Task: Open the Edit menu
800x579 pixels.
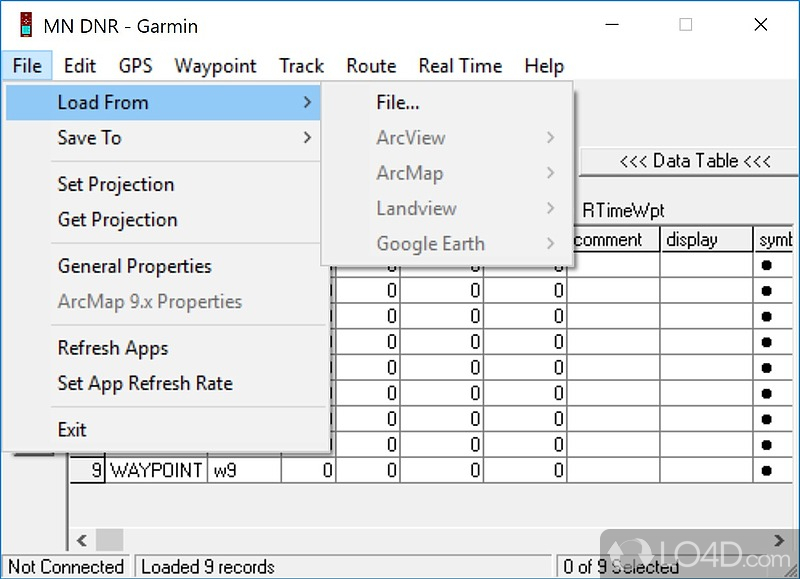Action: [79, 66]
